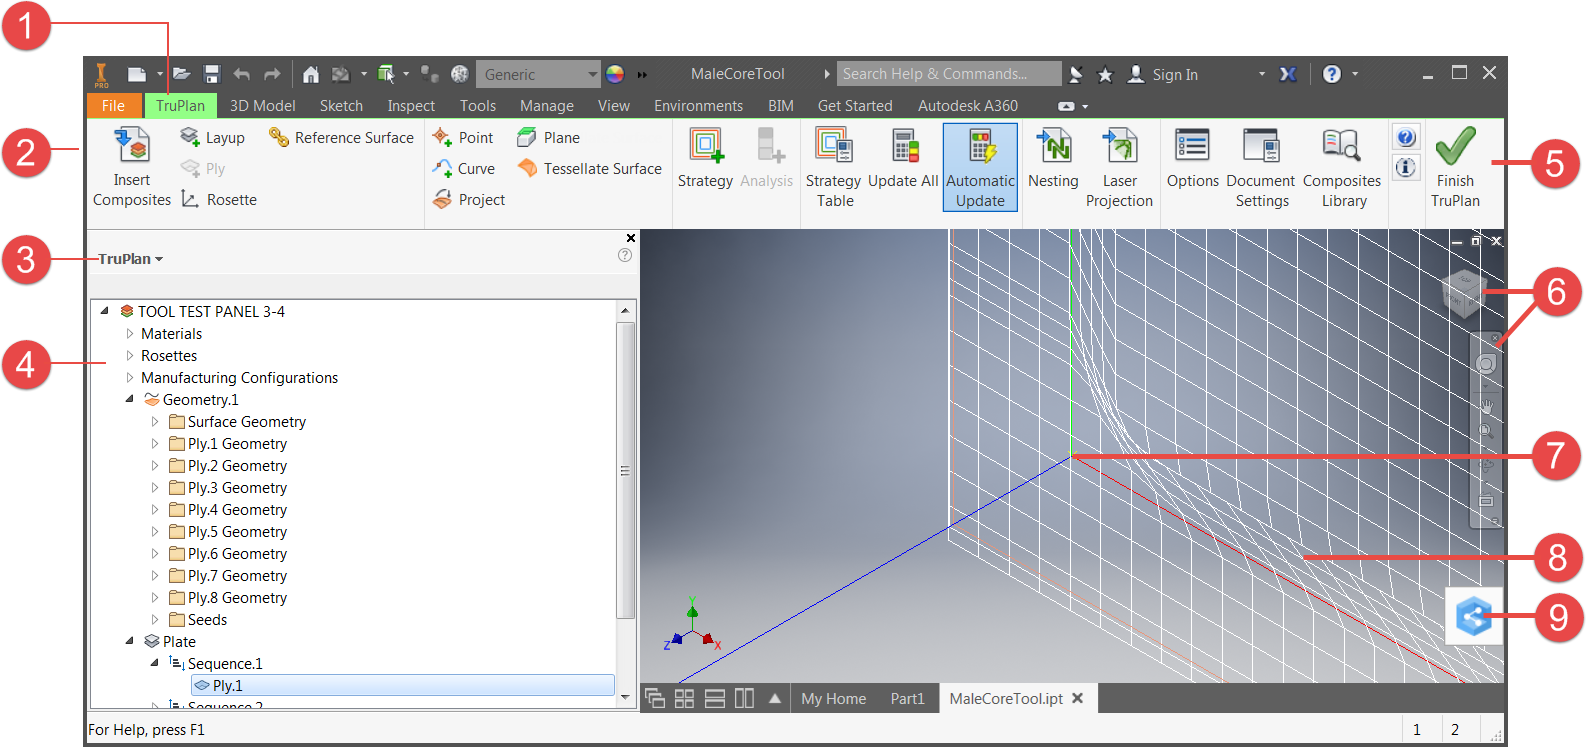Expand the Manufacturing Configurations node

[130, 378]
